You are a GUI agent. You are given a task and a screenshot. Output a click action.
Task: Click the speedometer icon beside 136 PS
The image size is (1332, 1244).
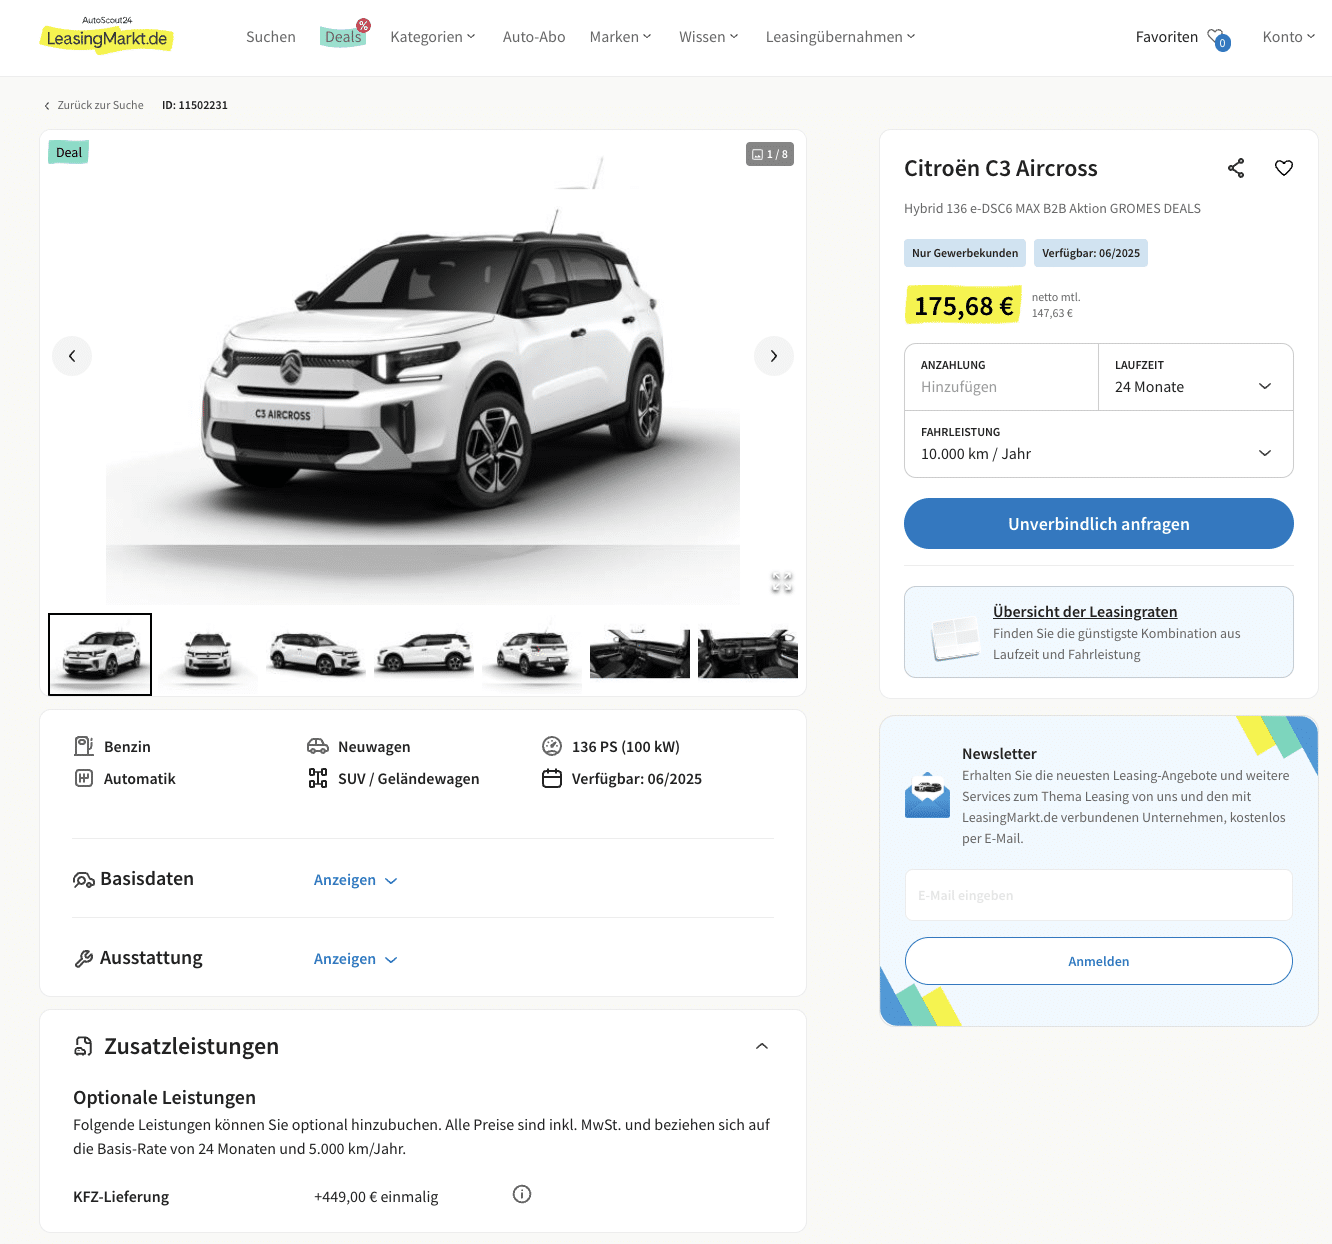pos(552,746)
